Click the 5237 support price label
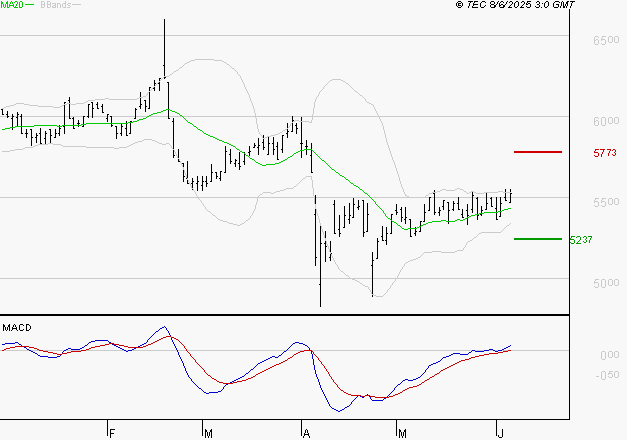The width and height of the screenshot is (627, 440). tap(582, 240)
